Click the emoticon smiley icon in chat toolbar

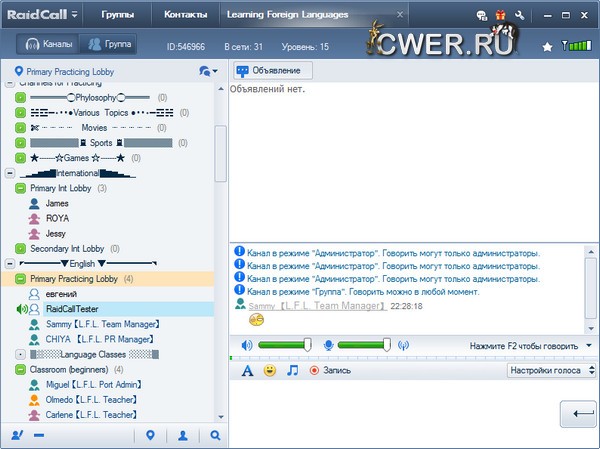pos(269,370)
